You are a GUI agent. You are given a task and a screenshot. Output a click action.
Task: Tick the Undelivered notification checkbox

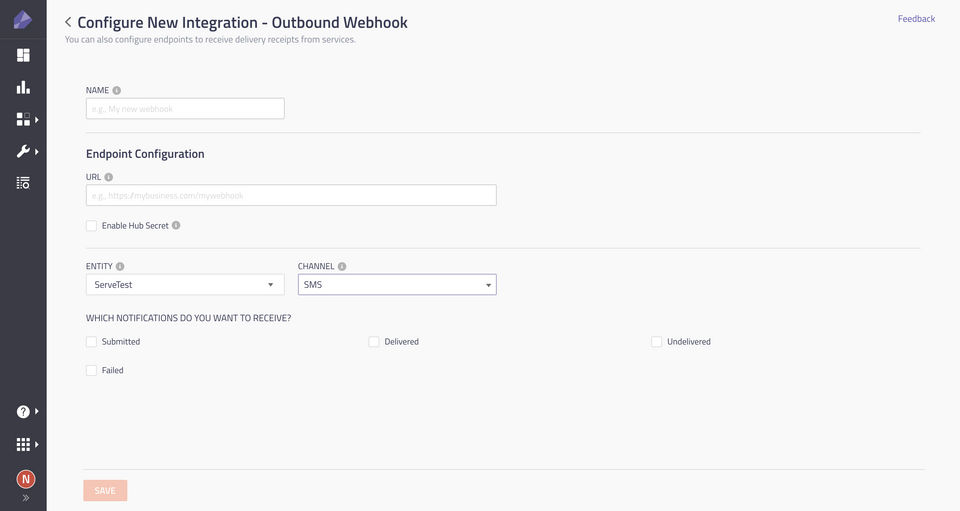[657, 342]
